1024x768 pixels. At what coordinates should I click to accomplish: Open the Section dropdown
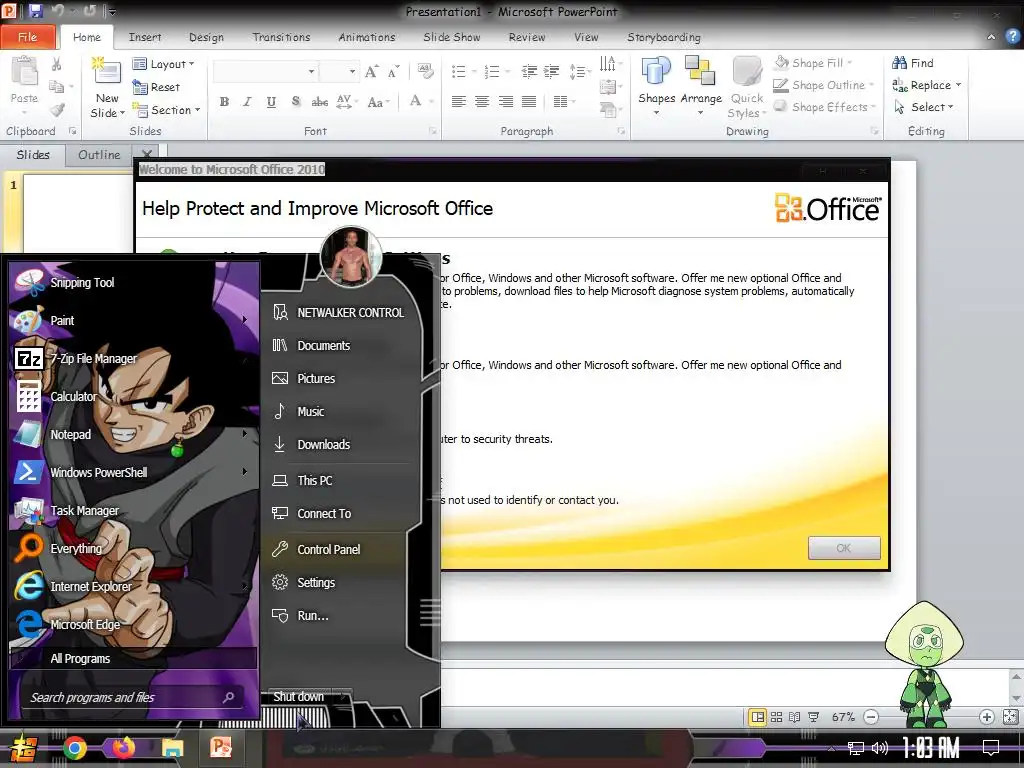click(x=166, y=110)
